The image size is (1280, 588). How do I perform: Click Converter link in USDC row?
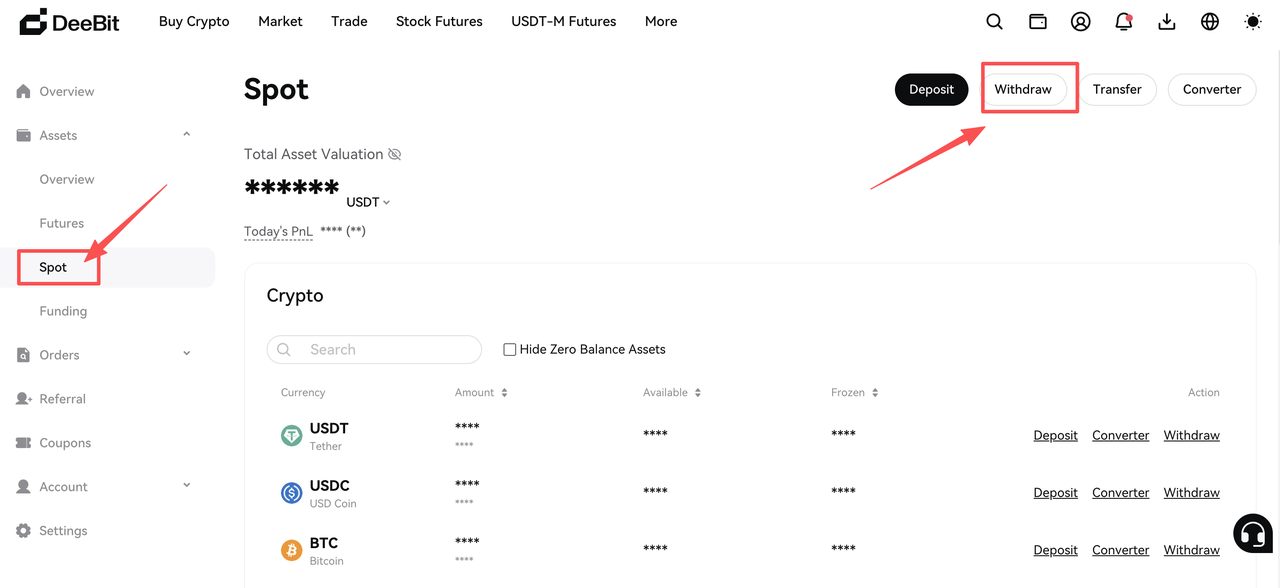1121,492
